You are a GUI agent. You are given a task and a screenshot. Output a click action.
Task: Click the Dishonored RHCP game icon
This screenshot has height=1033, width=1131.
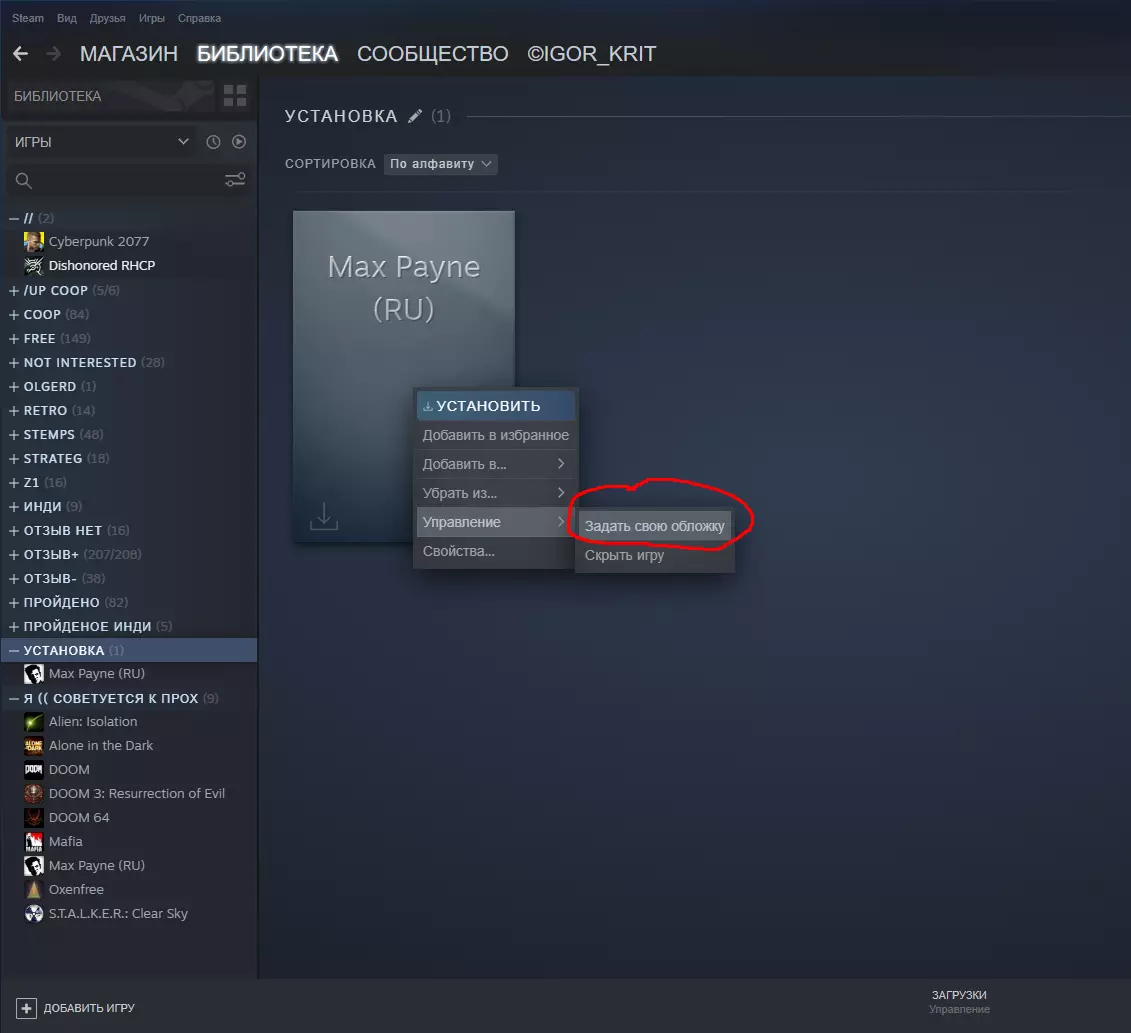coord(34,265)
